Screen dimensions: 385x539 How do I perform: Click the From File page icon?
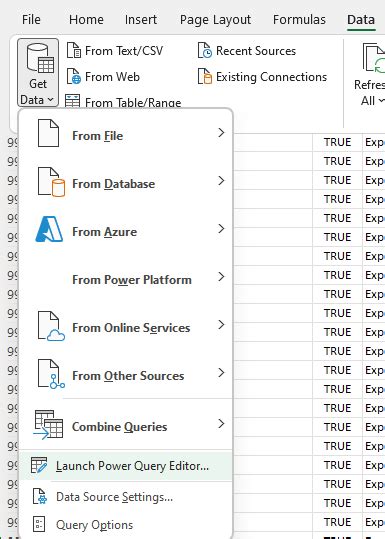[x=48, y=133]
